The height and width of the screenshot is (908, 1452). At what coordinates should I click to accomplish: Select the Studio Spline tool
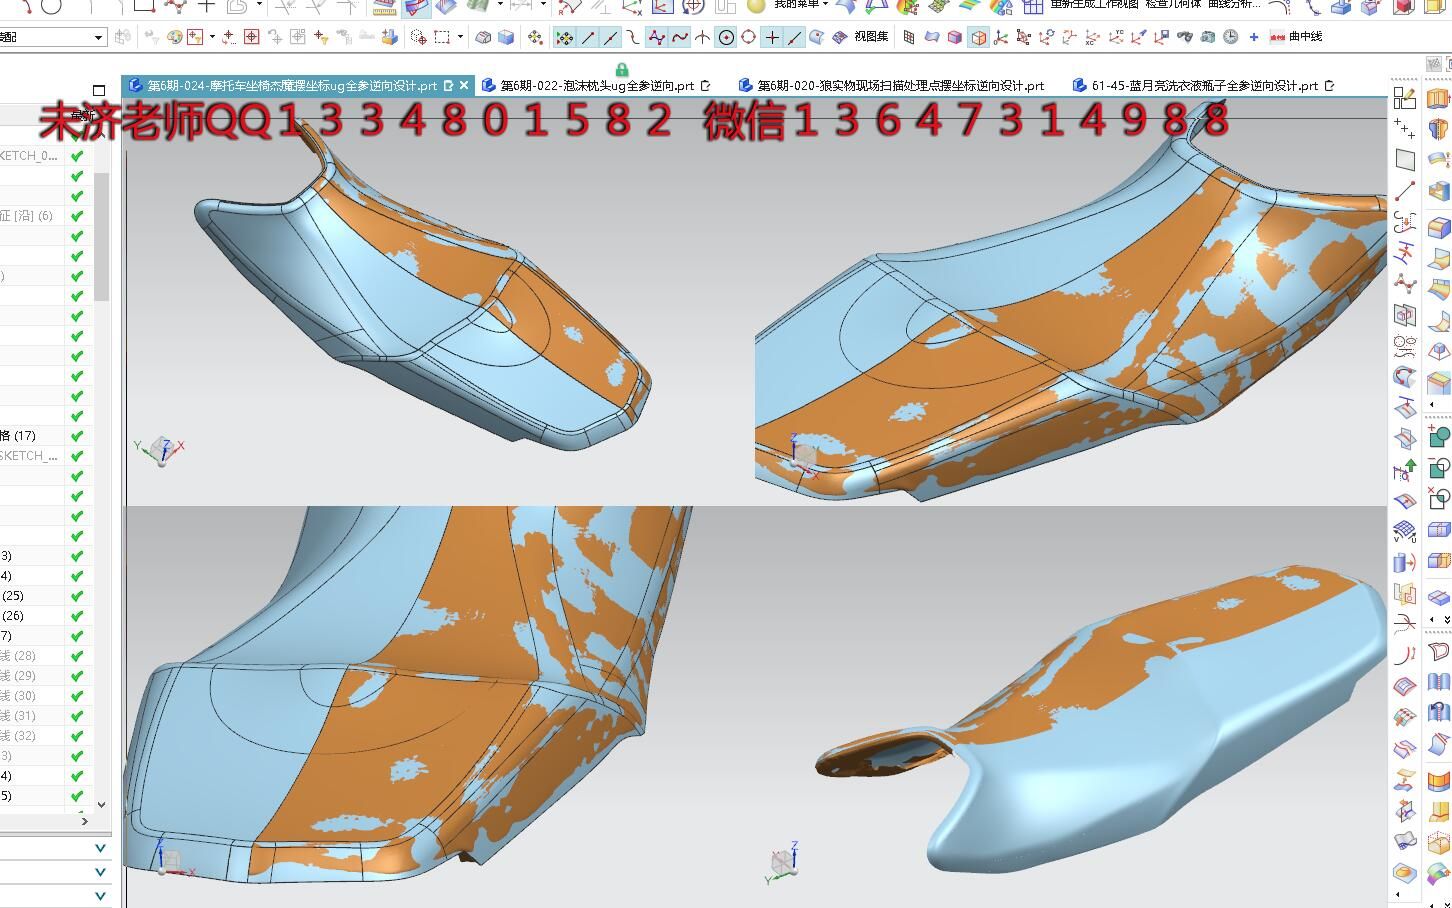pyautogui.click(x=1405, y=284)
